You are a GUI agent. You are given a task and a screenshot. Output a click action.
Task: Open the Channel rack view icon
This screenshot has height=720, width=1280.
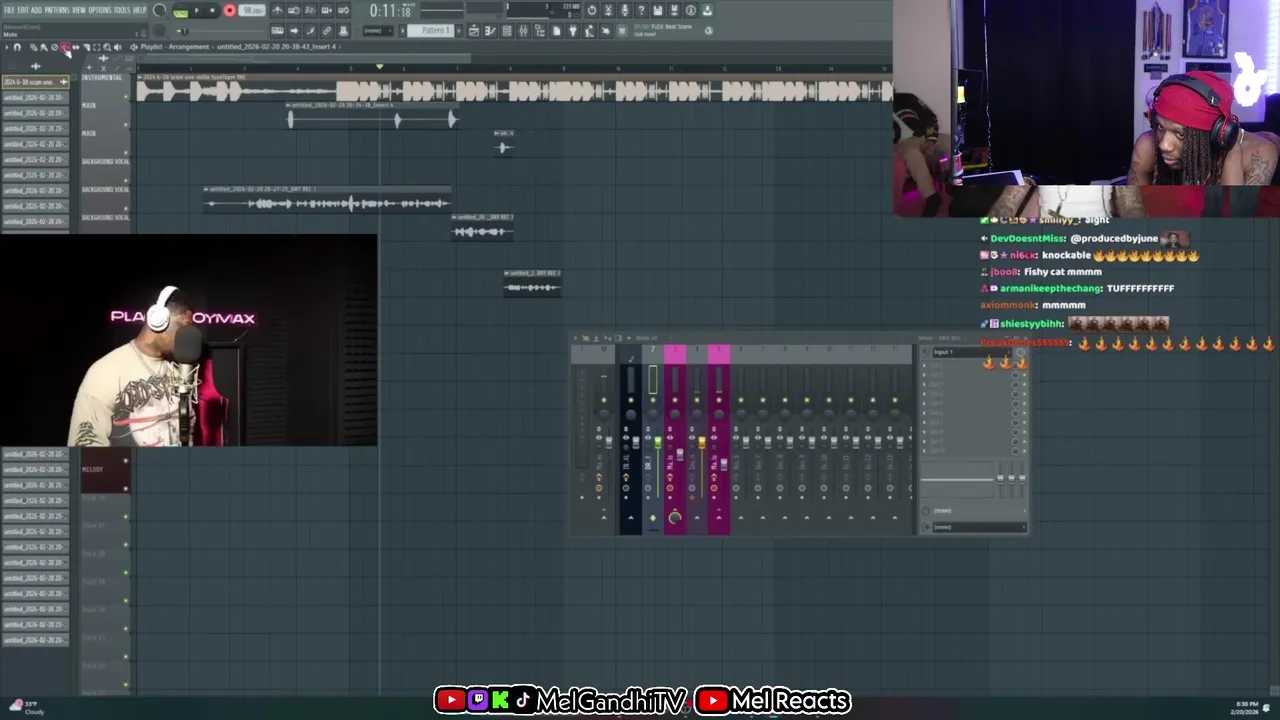pyautogui.click(x=507, y=31)
